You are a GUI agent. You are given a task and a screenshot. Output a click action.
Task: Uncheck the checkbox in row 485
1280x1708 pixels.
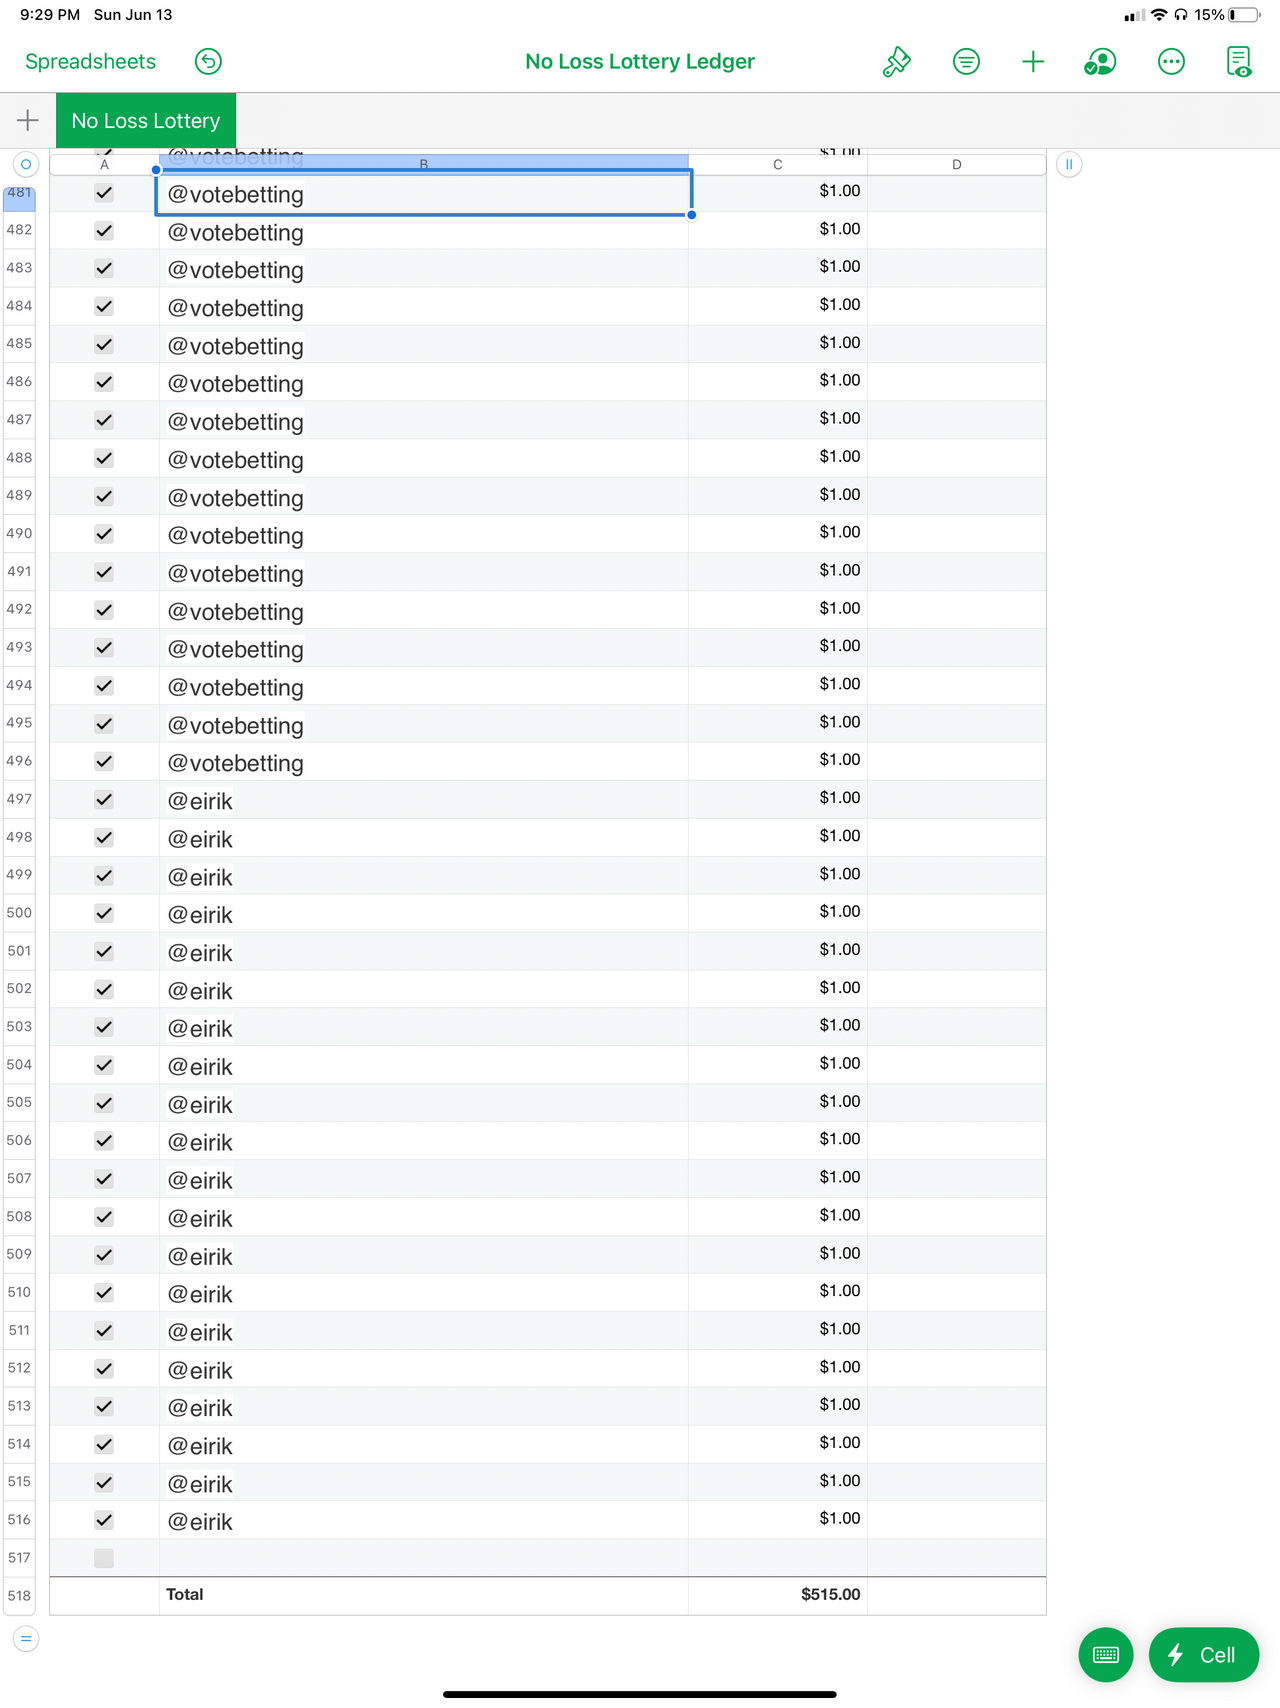104,345
